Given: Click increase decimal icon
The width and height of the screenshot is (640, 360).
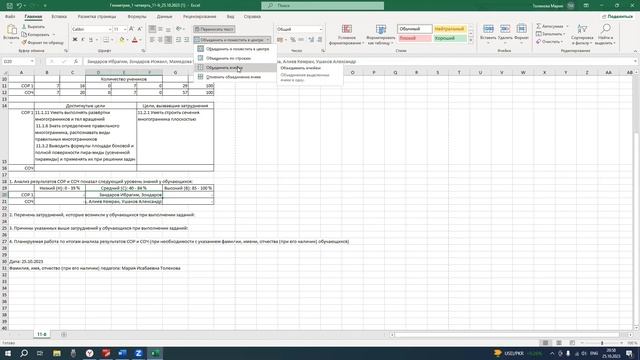Looking at the screenshot, I should (311, 40).
